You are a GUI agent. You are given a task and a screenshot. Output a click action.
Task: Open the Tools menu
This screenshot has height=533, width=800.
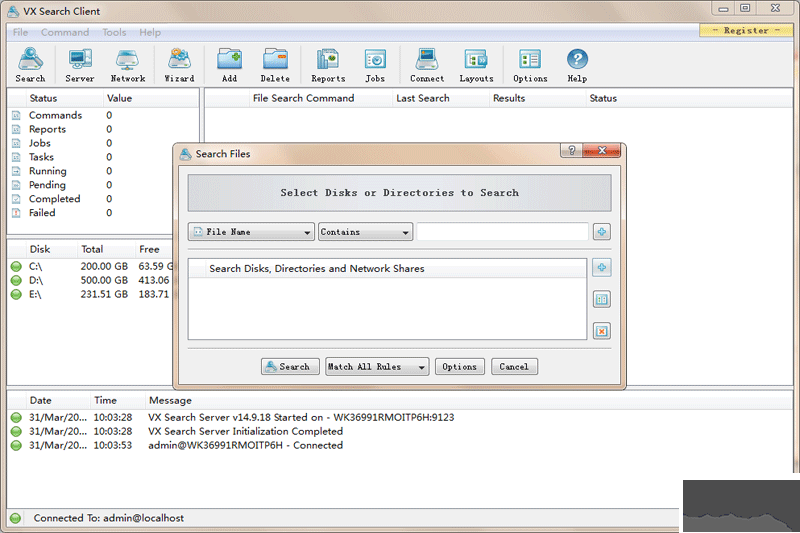pos(114,32)
